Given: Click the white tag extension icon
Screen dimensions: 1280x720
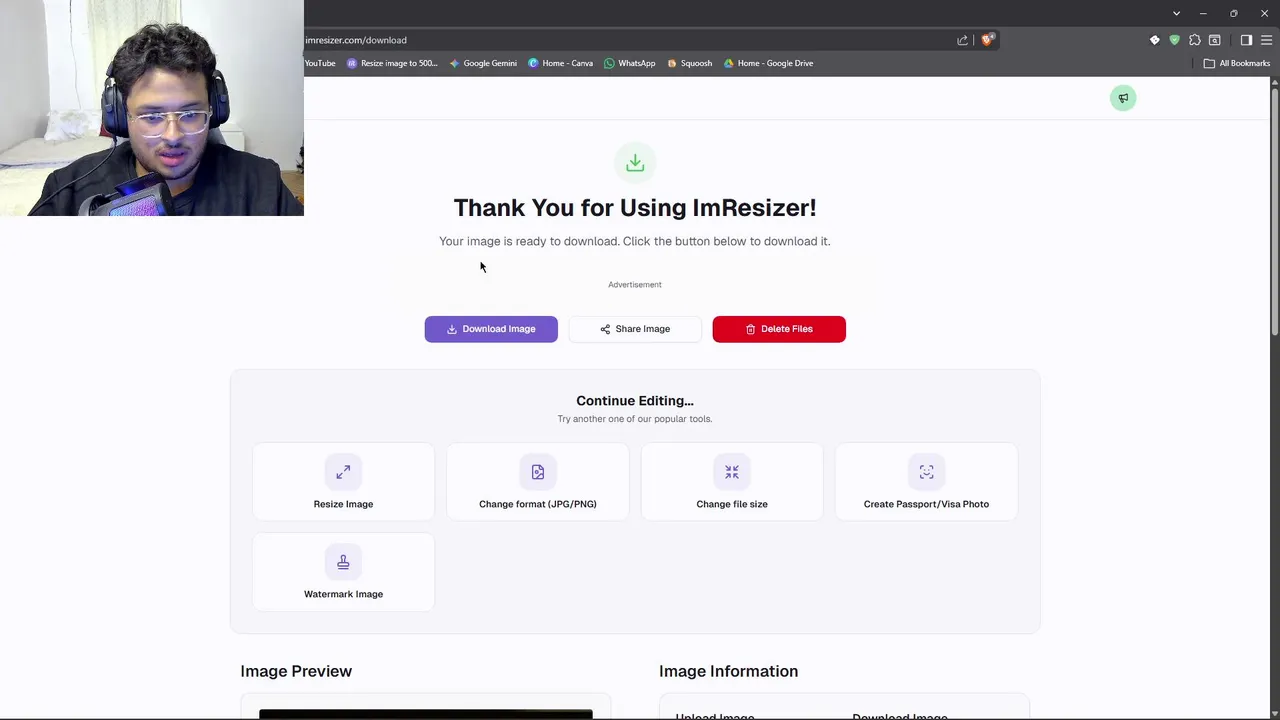Looking at the screenshot, I should [x=1154, y=40].
